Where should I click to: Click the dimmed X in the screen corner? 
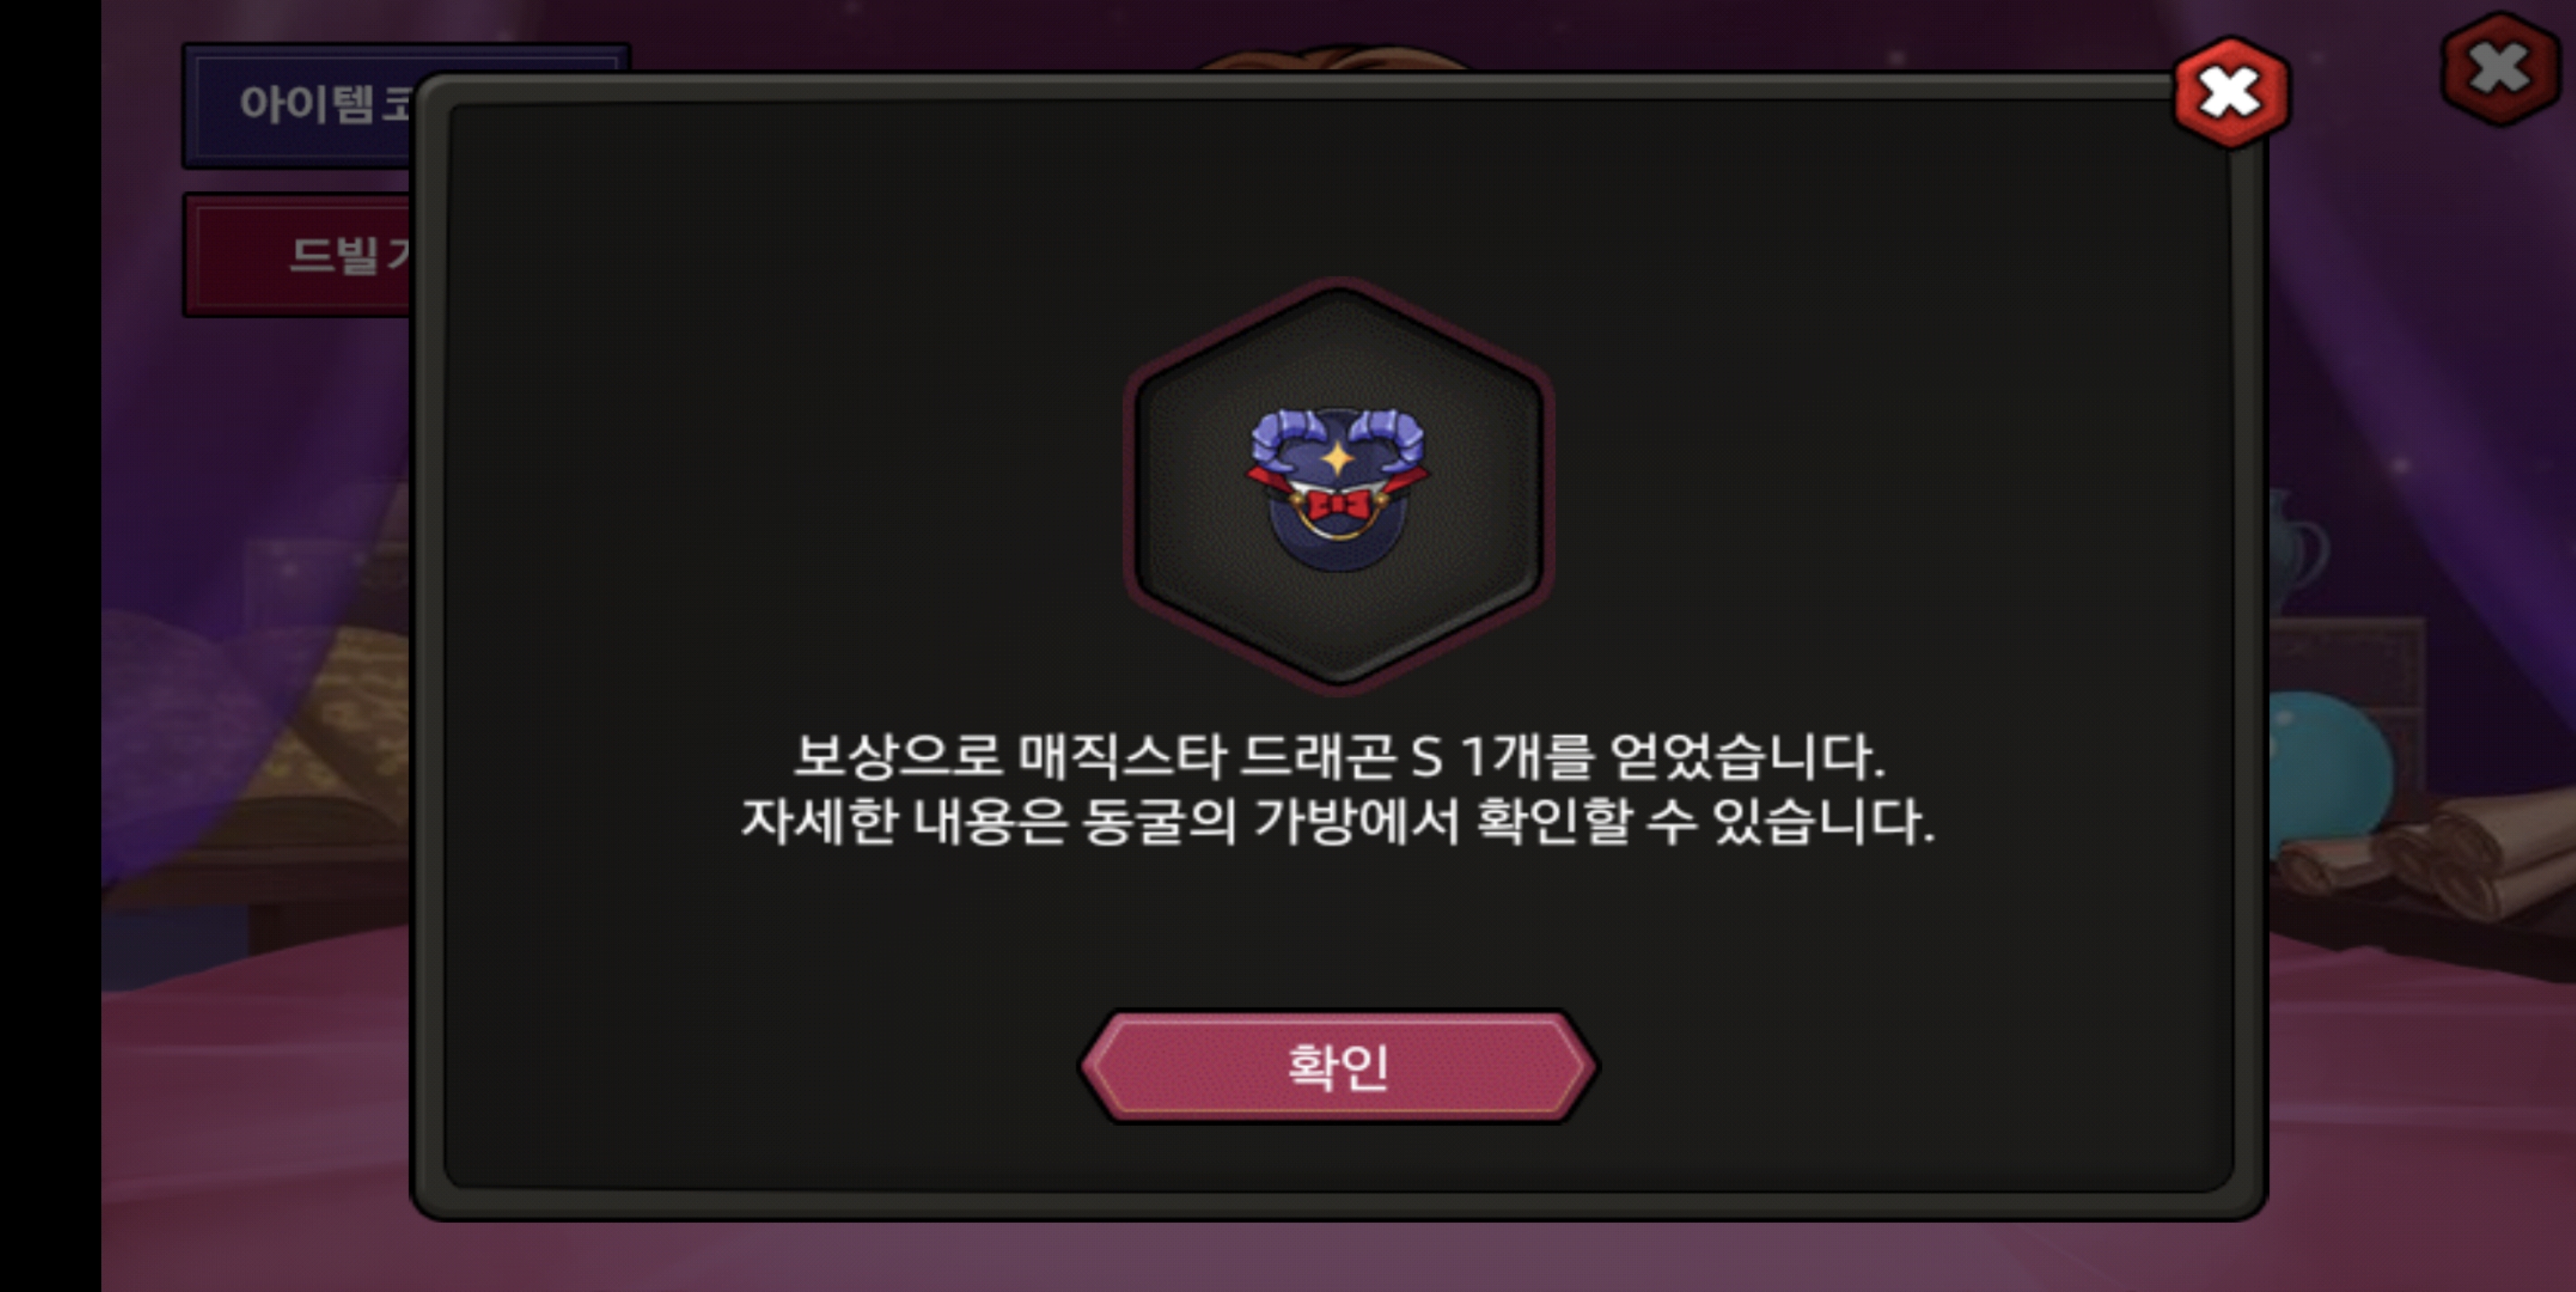click(2499, 68)
